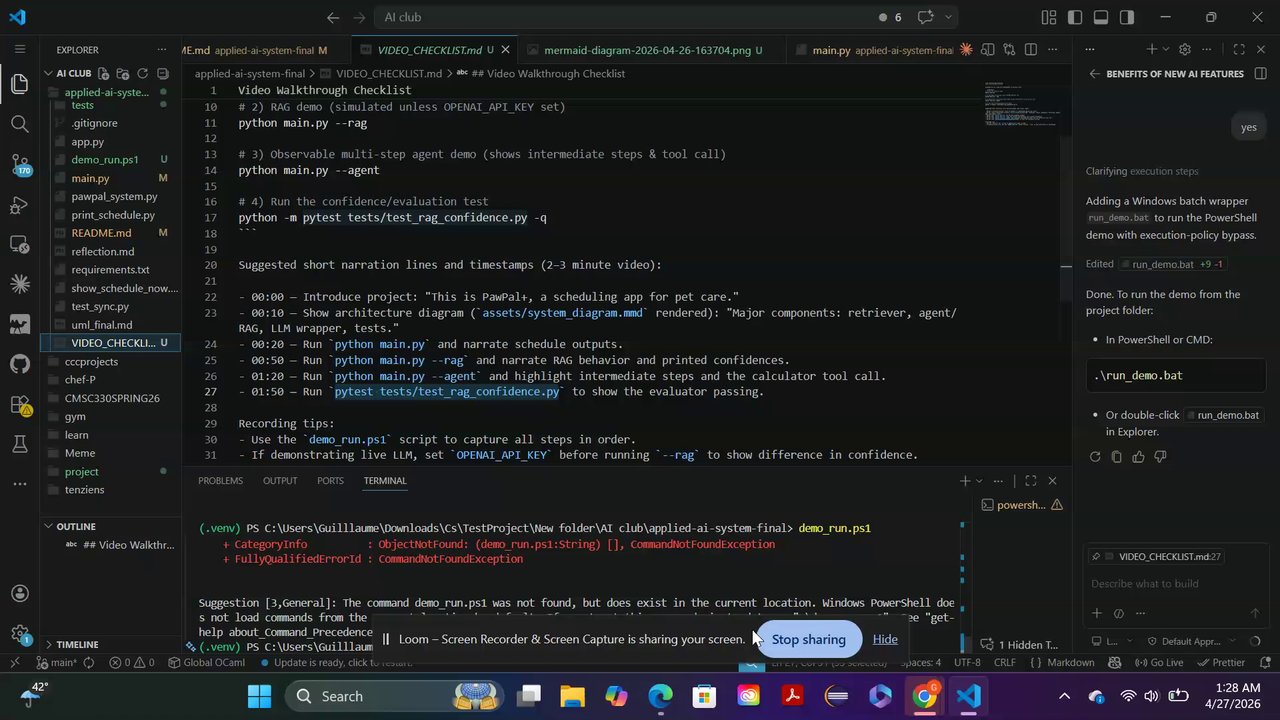The height and width of the screenshot is (720, 1280).
Task: Select the TERMINAL panel tab
Action: coord(385,481)
